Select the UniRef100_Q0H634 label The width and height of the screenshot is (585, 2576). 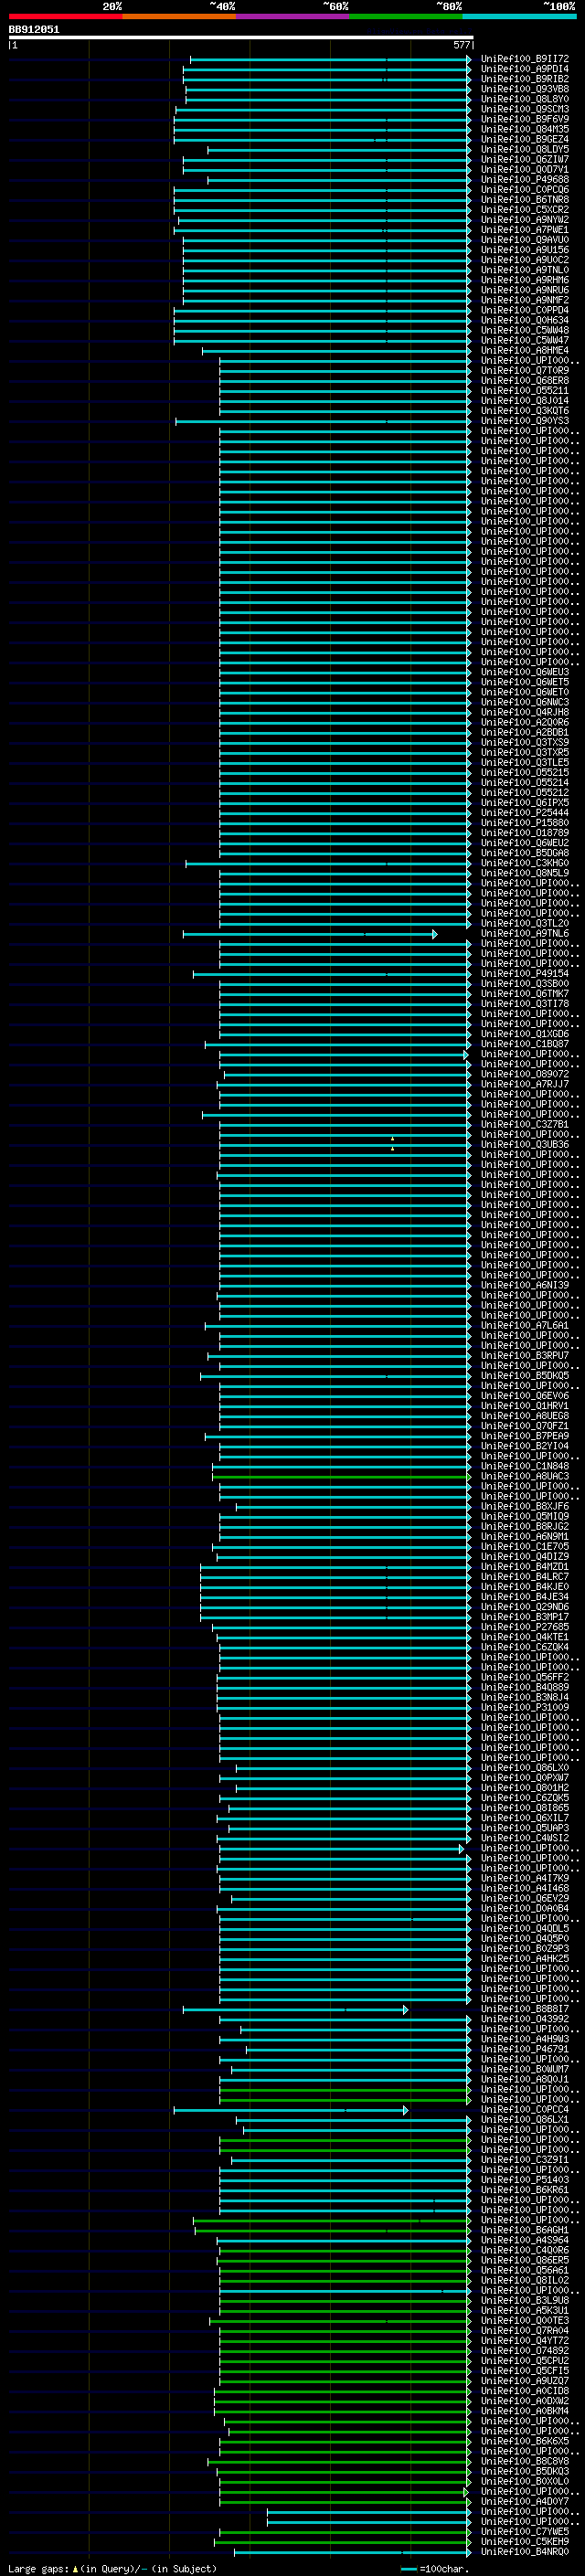(524, 320)
